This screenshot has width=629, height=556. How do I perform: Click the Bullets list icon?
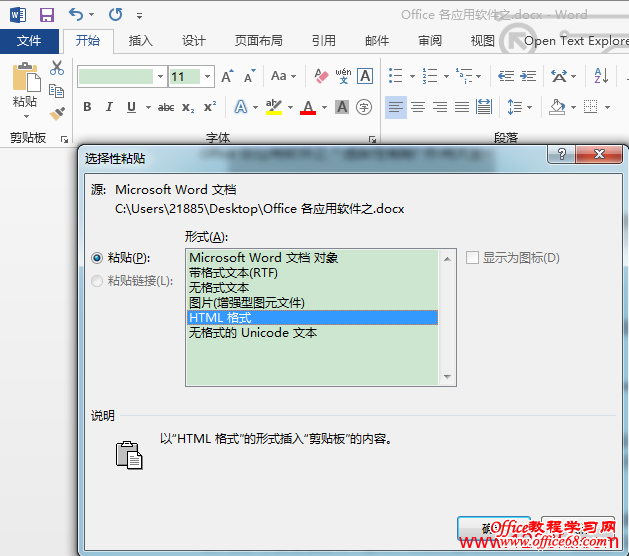[x=395, y=76]
